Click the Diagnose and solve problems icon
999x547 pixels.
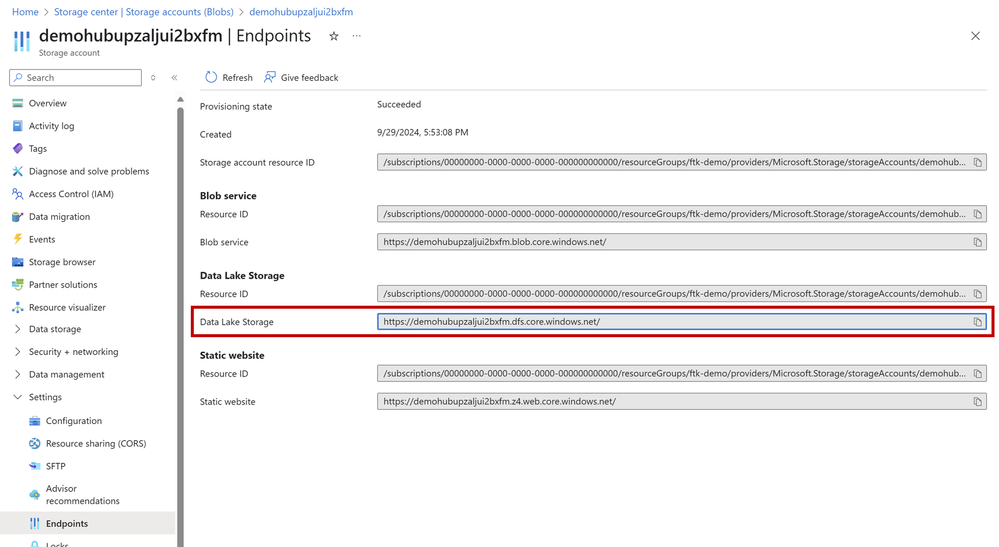pos(18,171)
